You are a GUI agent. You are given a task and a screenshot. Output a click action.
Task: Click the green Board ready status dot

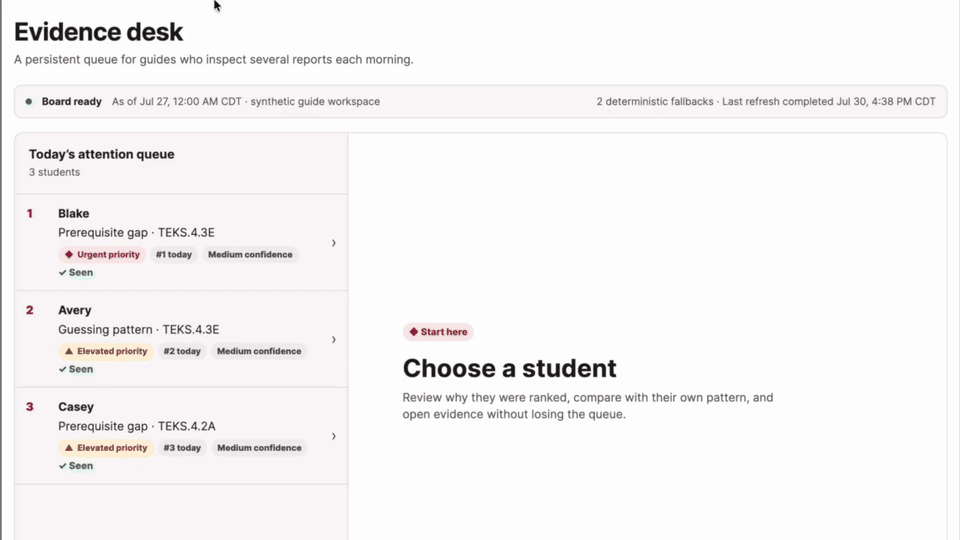[29, 102]
